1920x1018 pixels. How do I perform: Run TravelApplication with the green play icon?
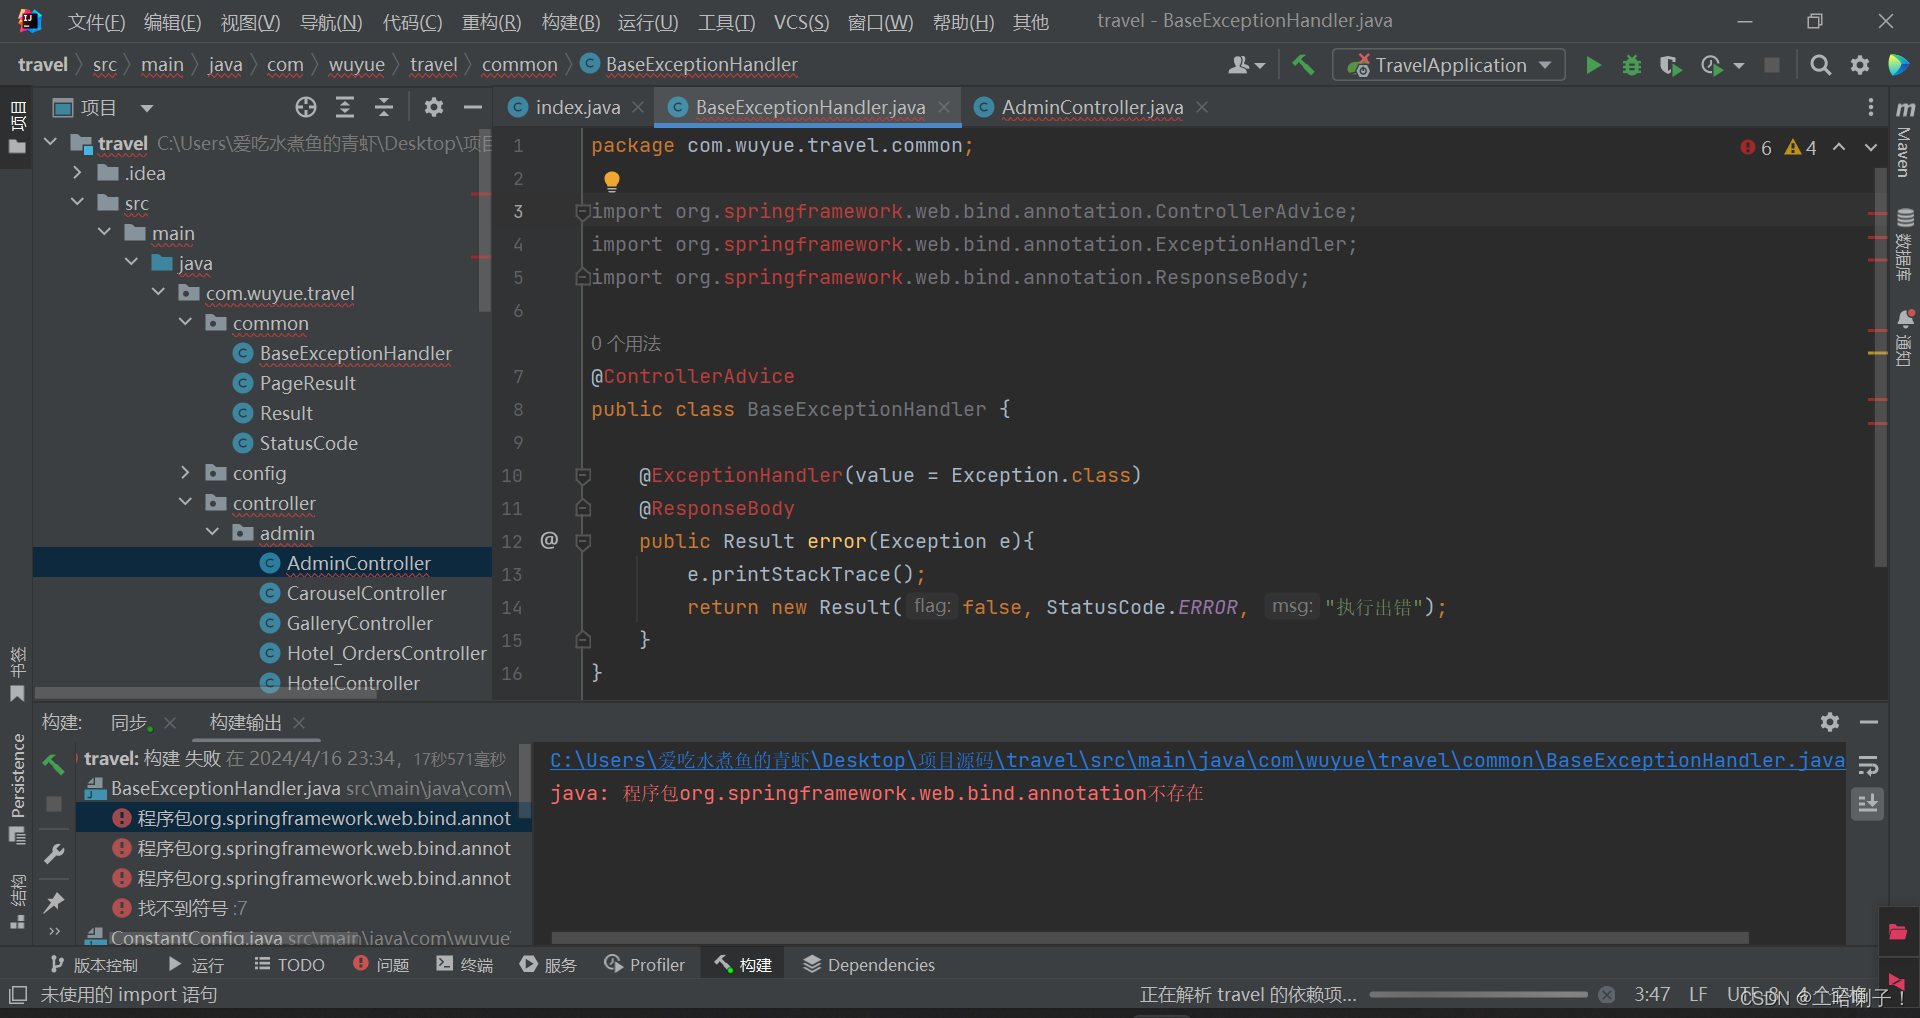1593,65
